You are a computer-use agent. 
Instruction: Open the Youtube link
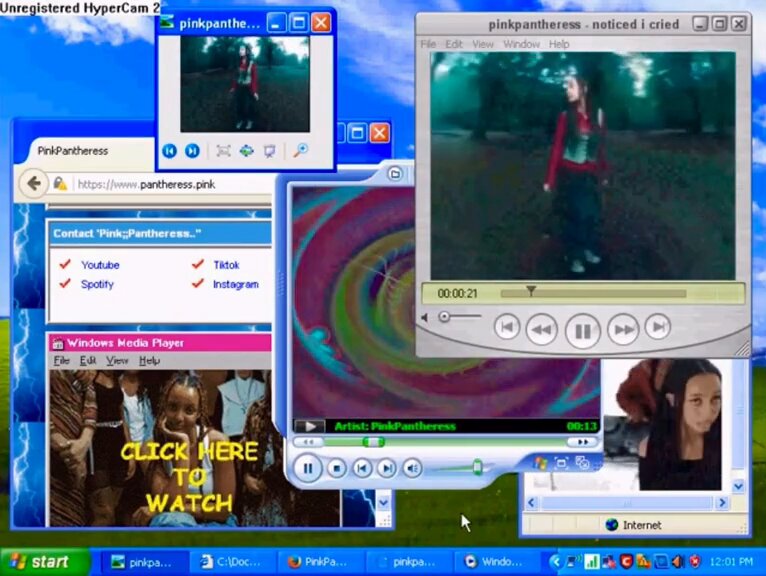[x=100, y=265]
